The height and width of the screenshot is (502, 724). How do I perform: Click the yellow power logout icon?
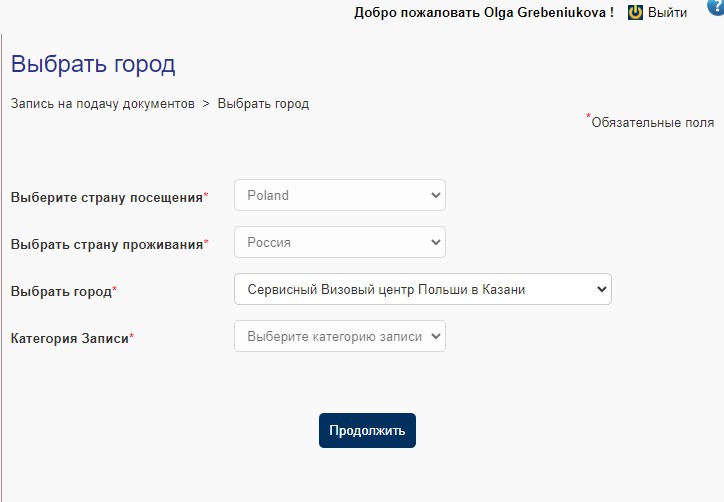coord(635,12)
